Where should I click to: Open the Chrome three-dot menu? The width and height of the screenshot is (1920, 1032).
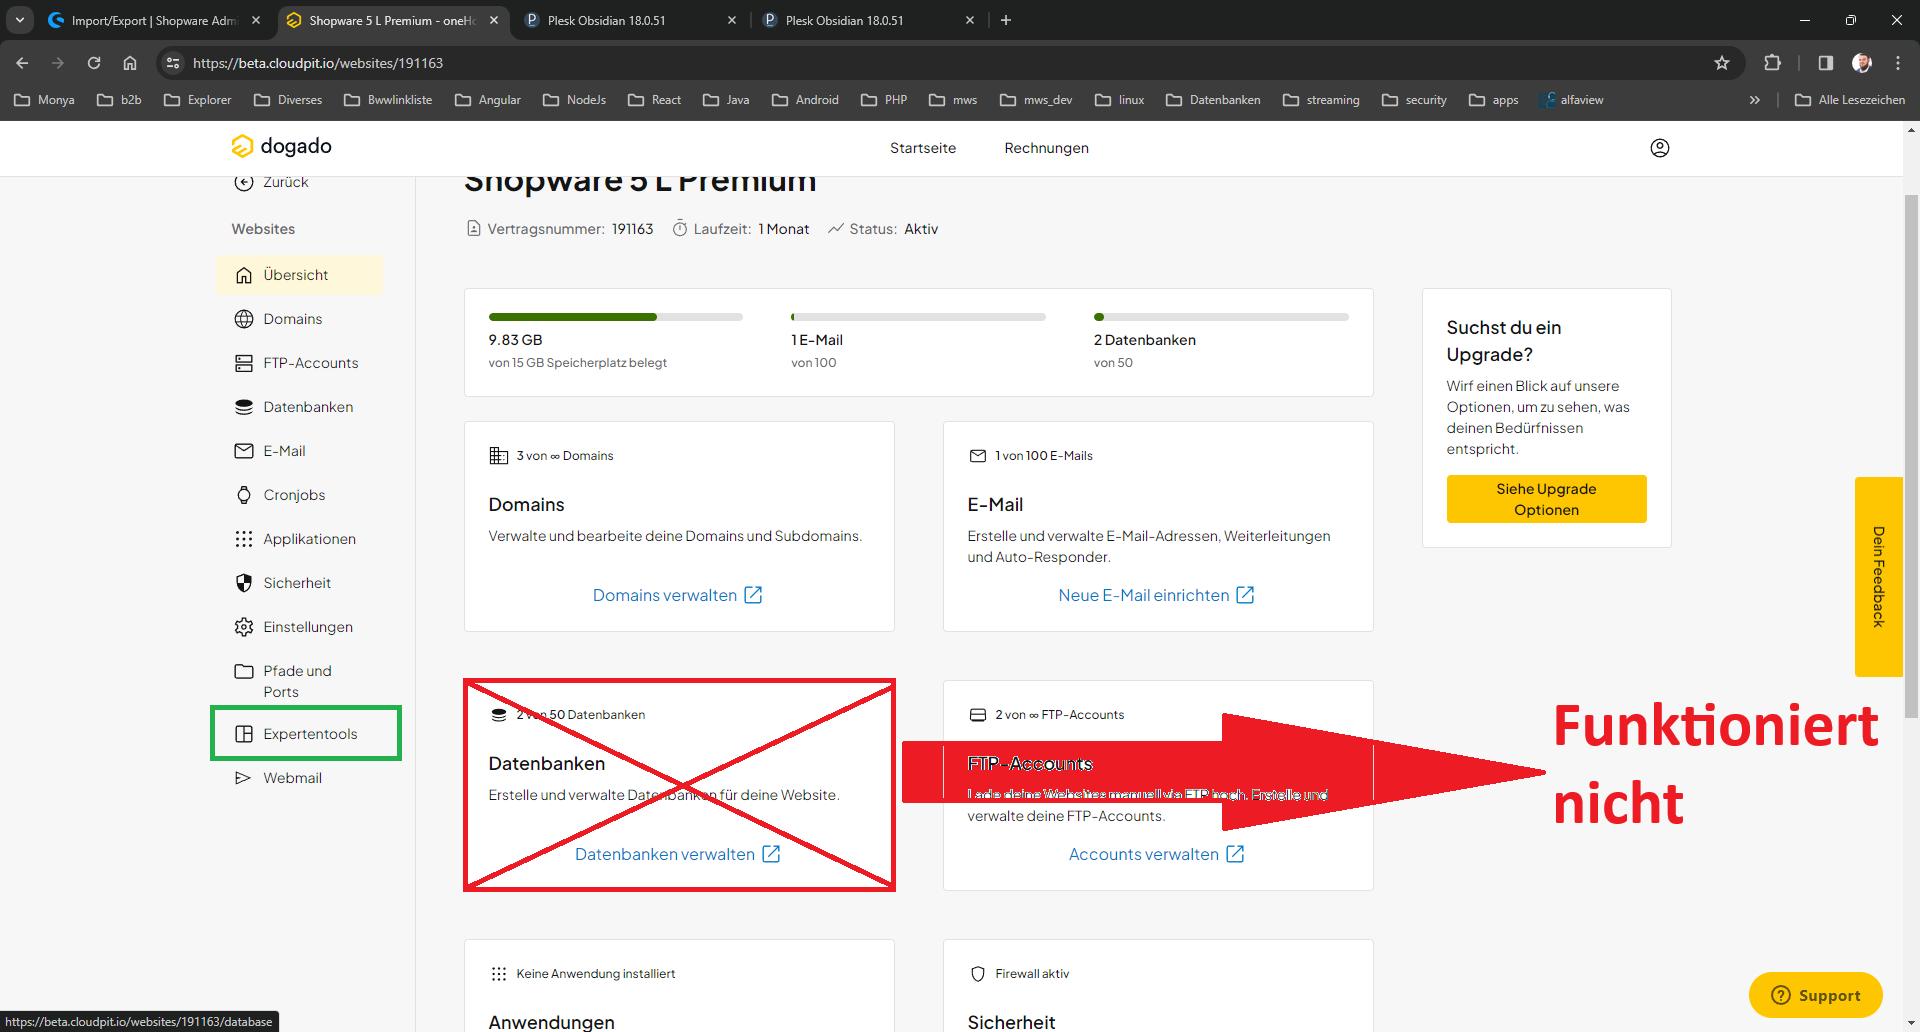click(1898, 63)
